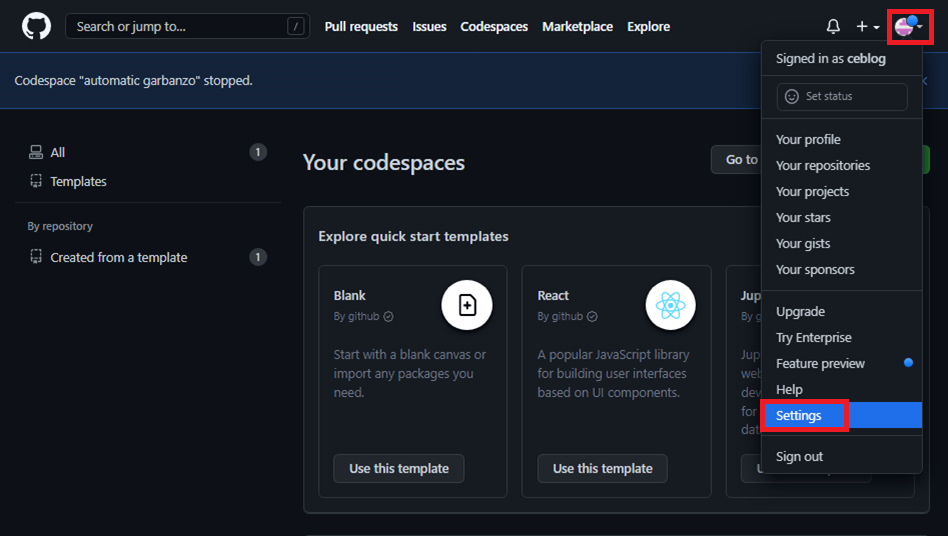The height and width of the screenshot is (536, 948).
Task: Click the By repository label
Action: [x=60, y=226]
